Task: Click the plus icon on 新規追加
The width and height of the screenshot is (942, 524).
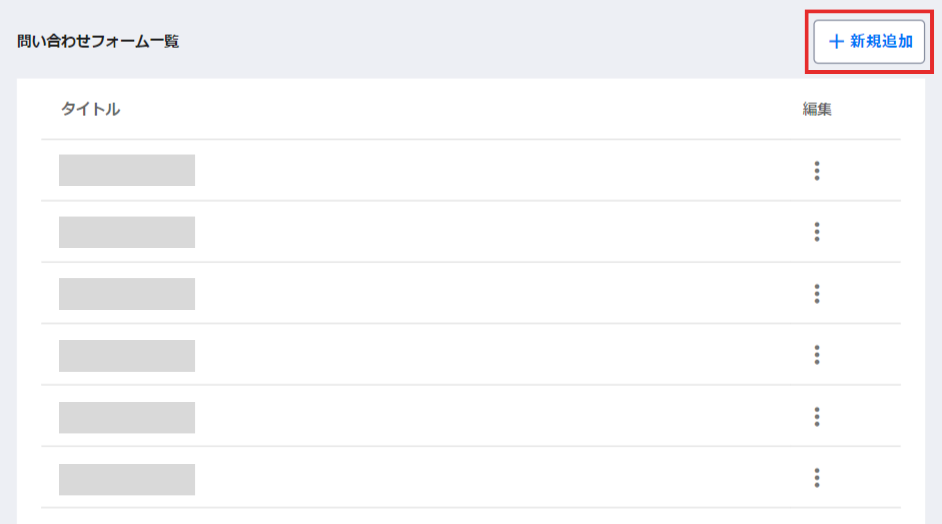Action: [x=836, y=42]
